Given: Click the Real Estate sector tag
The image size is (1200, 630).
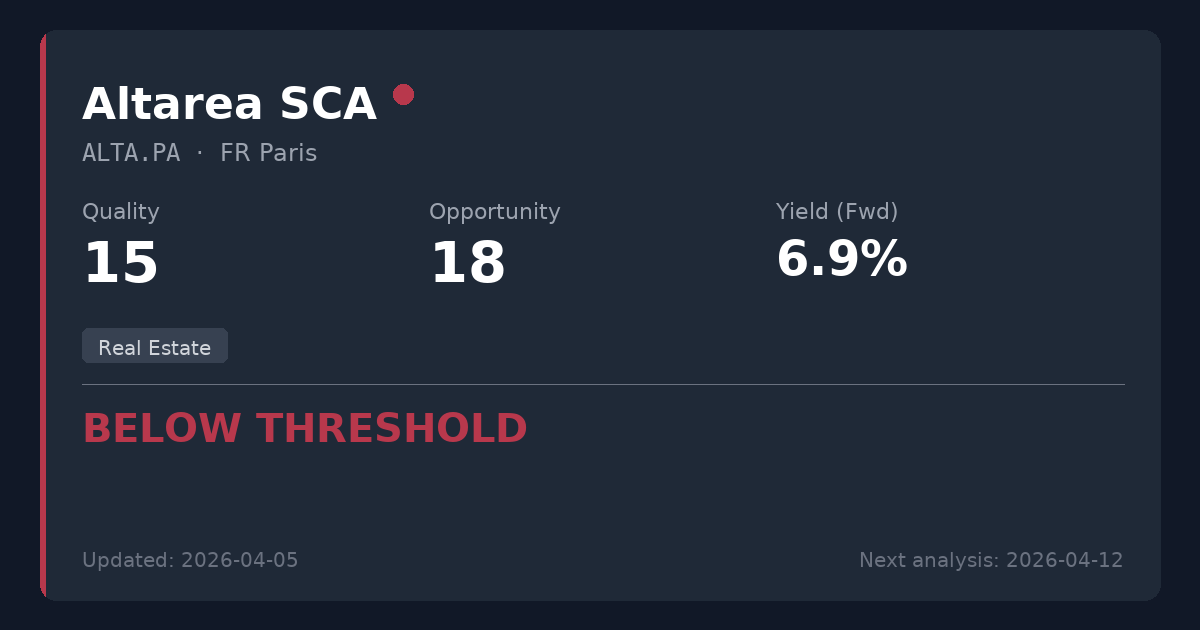Looking at the screenshot, I should (155, 347).
